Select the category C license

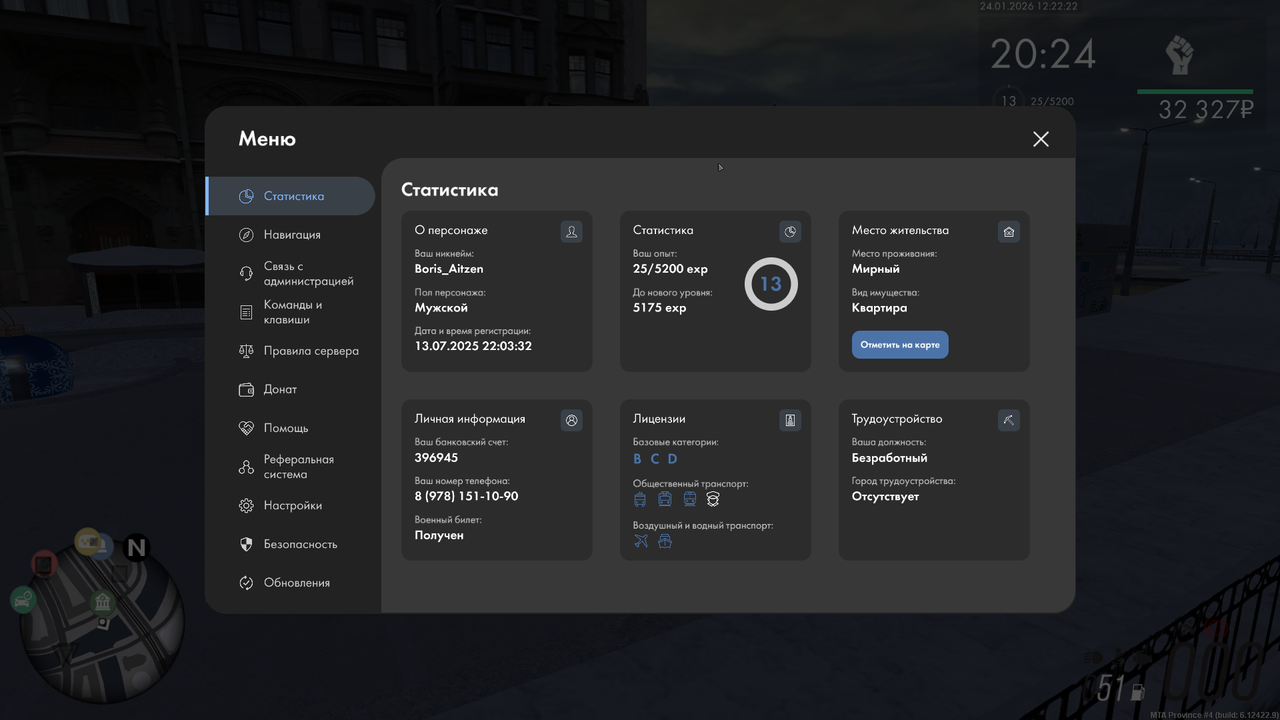pyautogui.click(x=655, y=459)
